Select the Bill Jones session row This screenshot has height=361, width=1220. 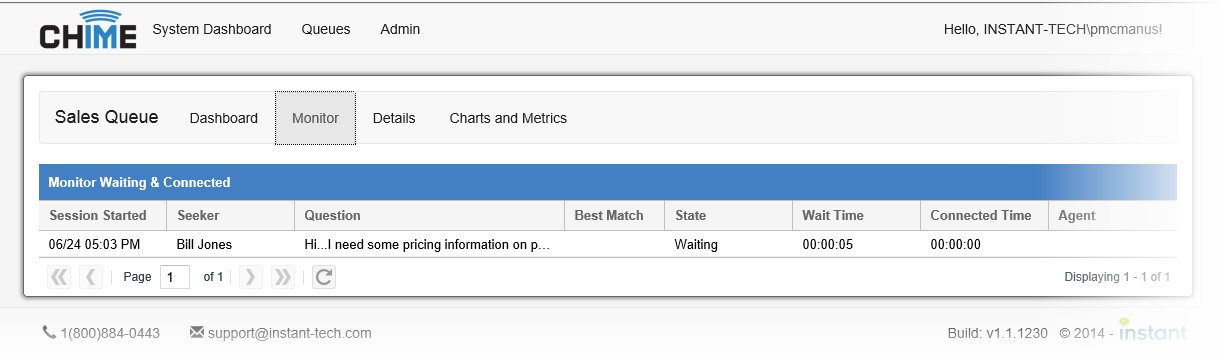click(608, 244)
